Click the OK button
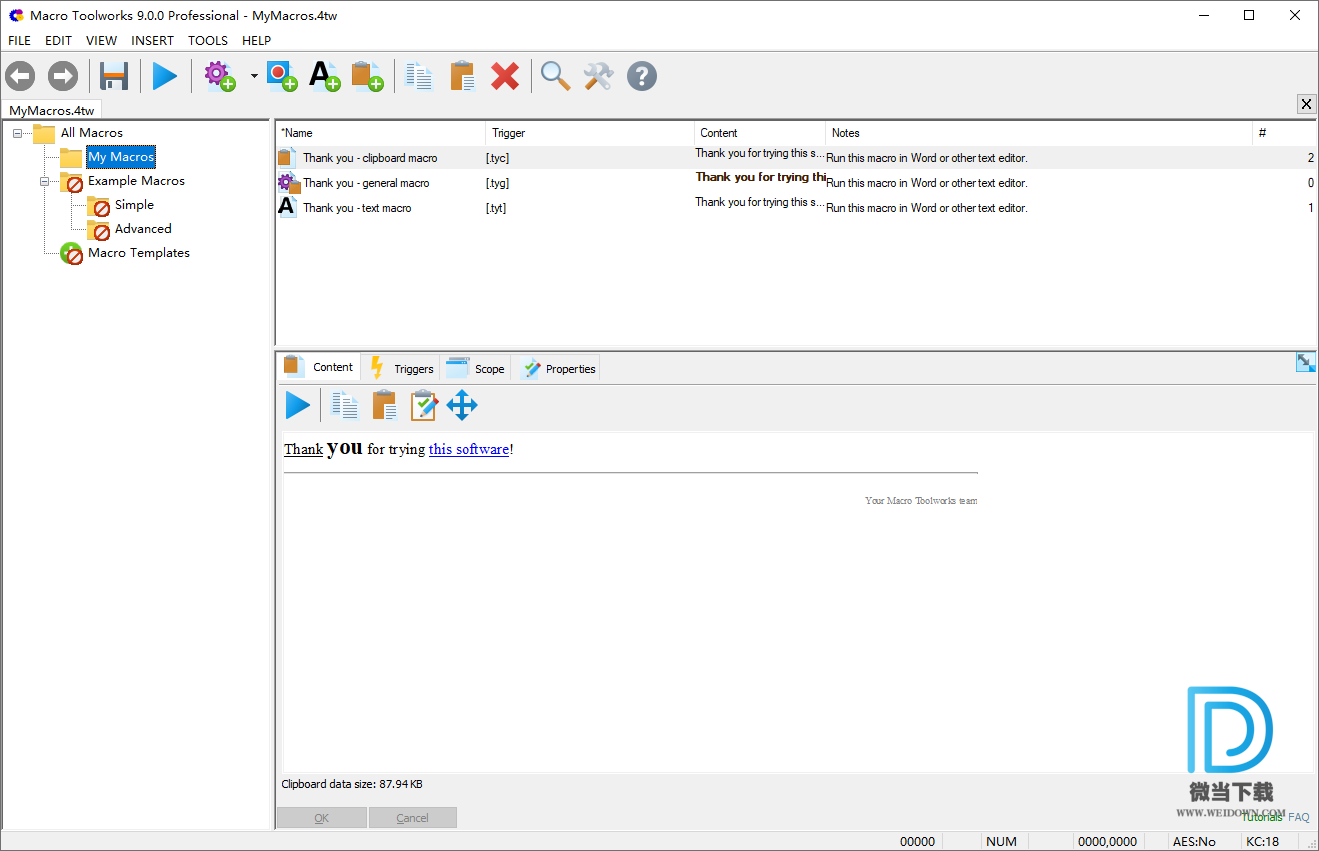The width and height of the screenshot is (1319, 851). [321, 818]
